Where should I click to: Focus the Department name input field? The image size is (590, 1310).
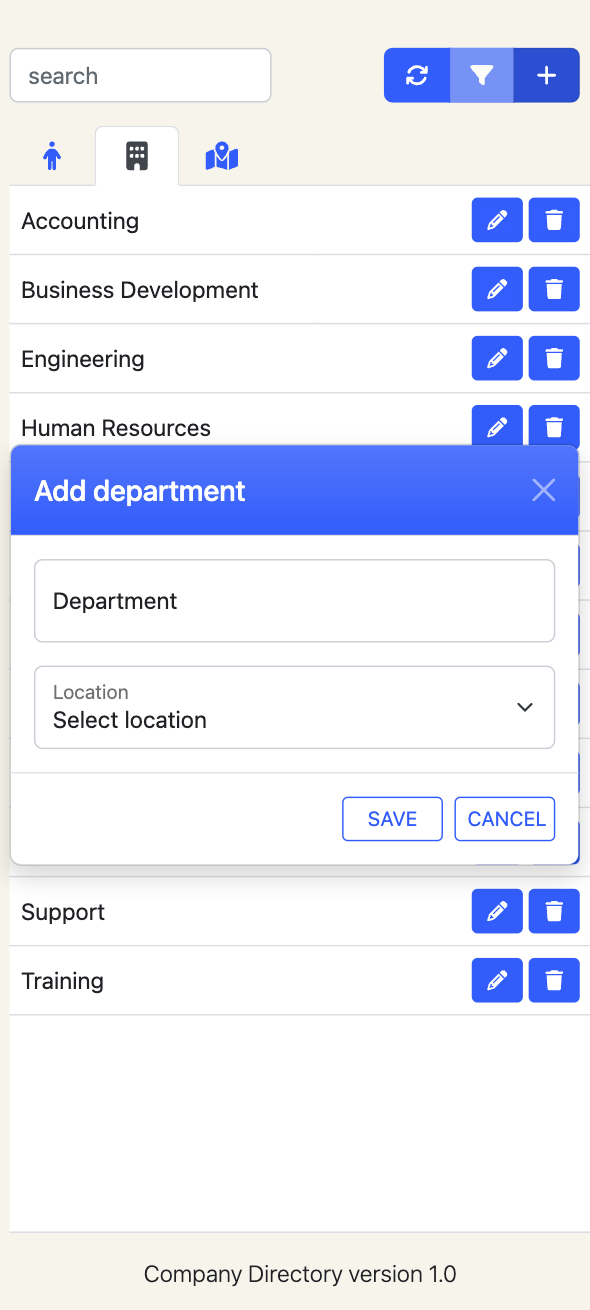[x=294, y=600]
